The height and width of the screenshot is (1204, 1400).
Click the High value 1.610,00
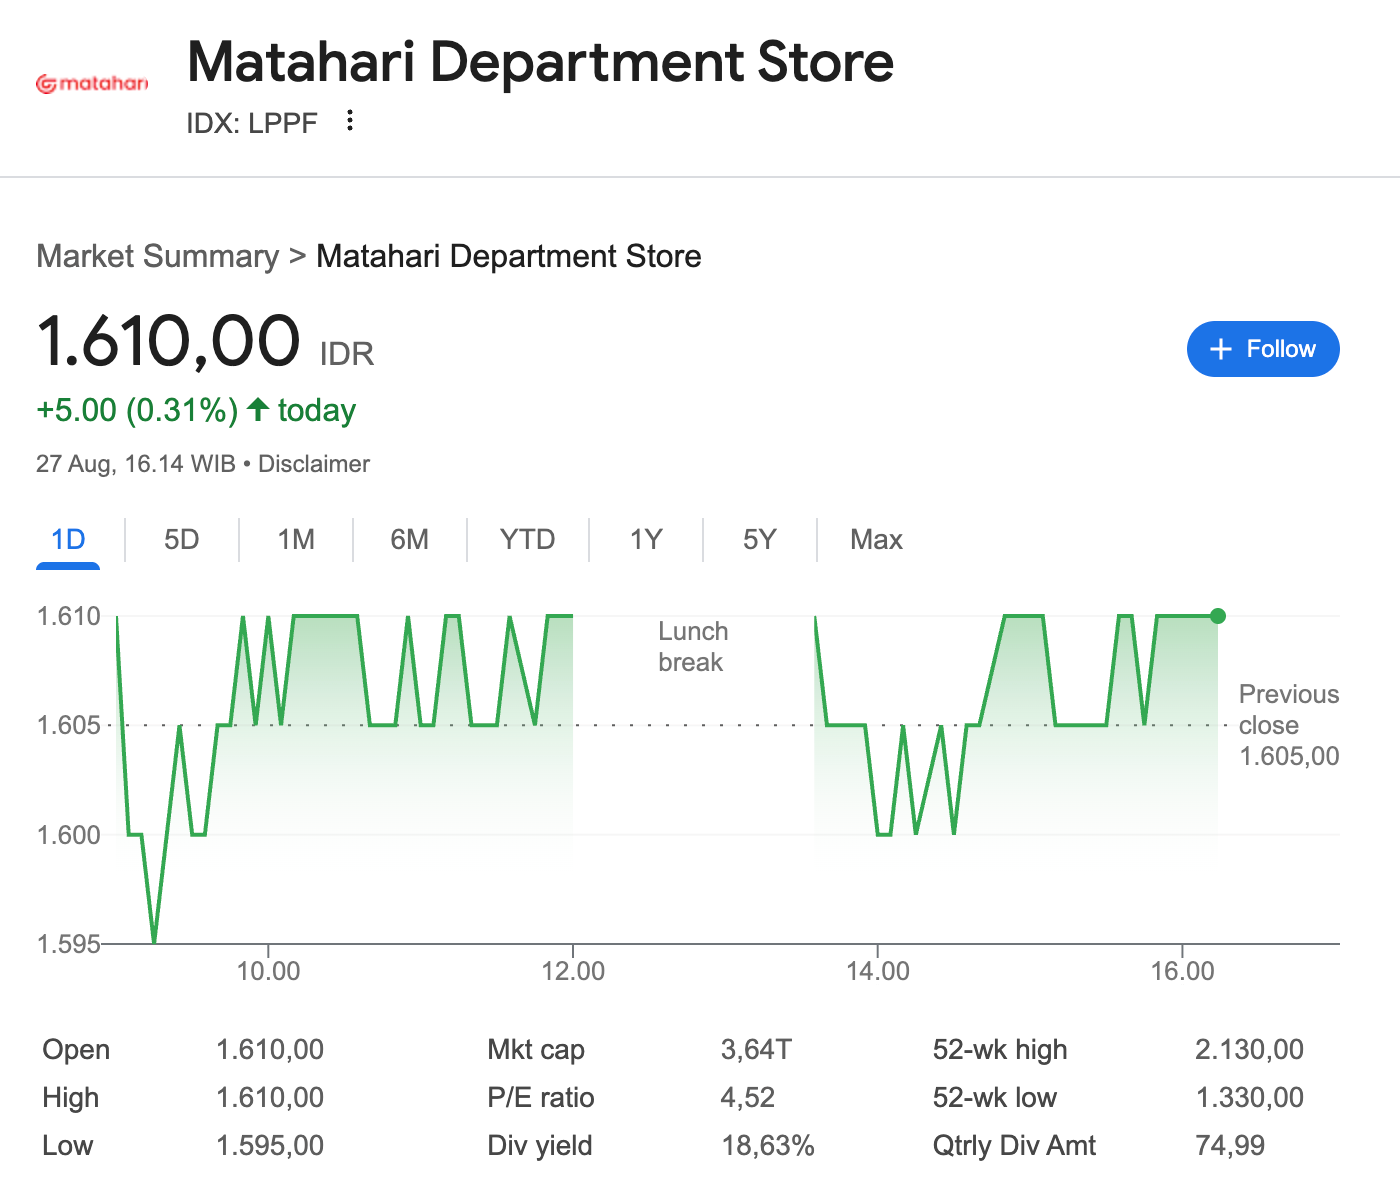[270, 1098]
